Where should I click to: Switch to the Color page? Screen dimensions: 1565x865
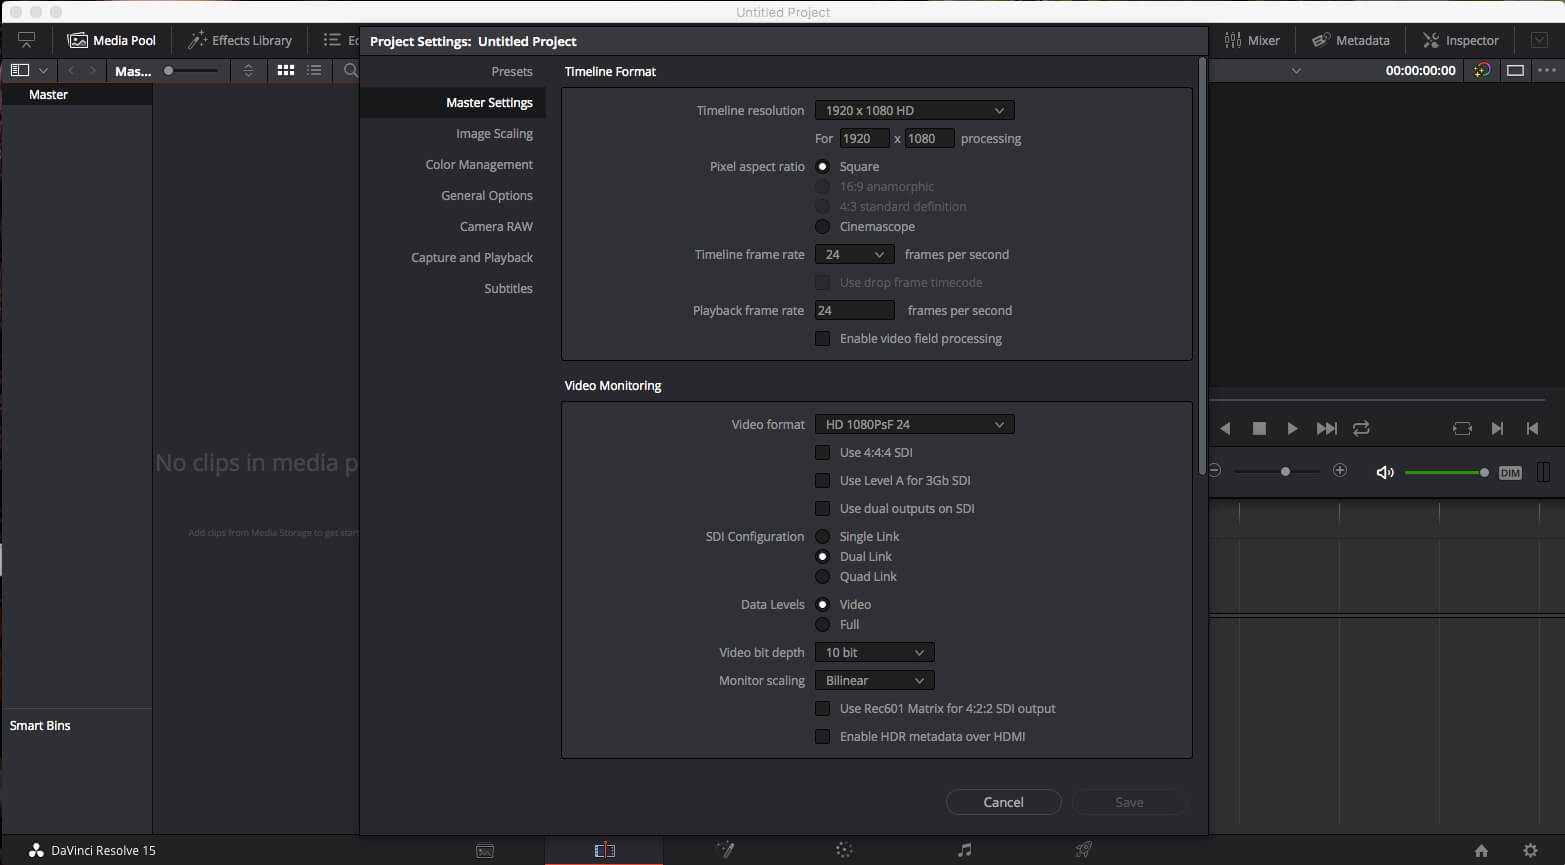pos(844,850)
